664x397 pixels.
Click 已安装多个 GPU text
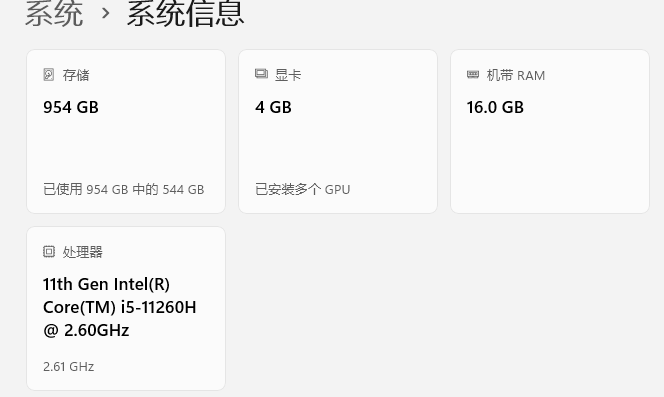click(x=302, y=189)
